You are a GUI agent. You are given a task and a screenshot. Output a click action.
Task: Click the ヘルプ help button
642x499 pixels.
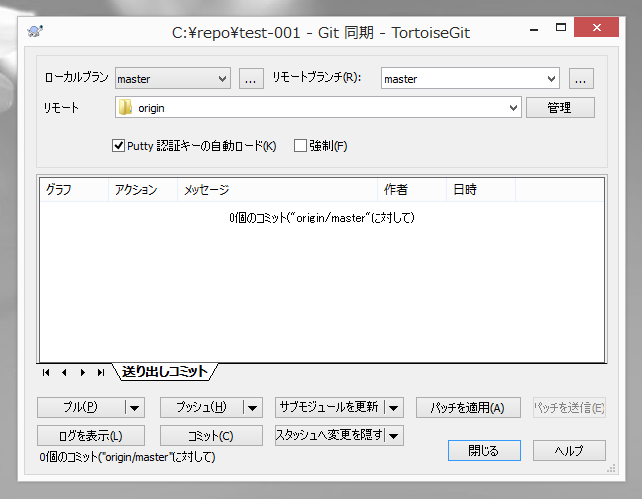point(569,450)
